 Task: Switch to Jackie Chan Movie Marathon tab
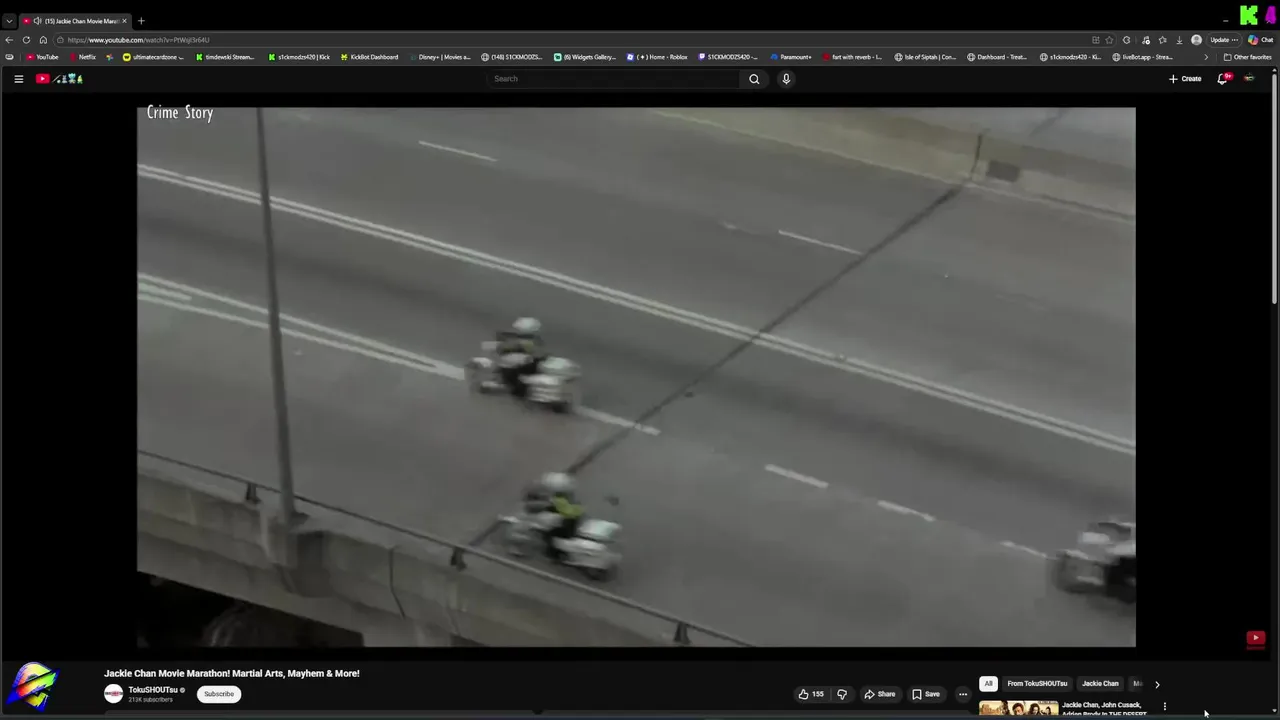coord(75,21)
